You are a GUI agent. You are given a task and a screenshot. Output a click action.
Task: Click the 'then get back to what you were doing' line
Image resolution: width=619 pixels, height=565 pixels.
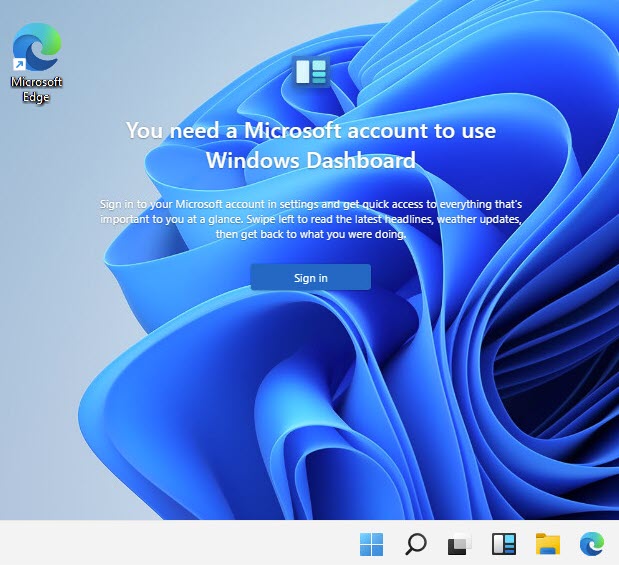pos(310,234)
